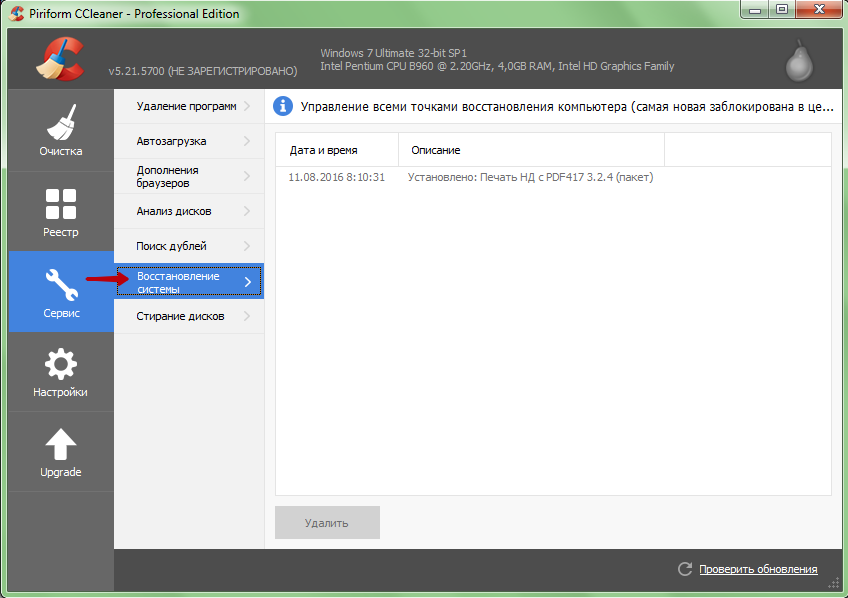Click the CCleaner title bar icon
The image size is (848, 598).
(17, 14)
